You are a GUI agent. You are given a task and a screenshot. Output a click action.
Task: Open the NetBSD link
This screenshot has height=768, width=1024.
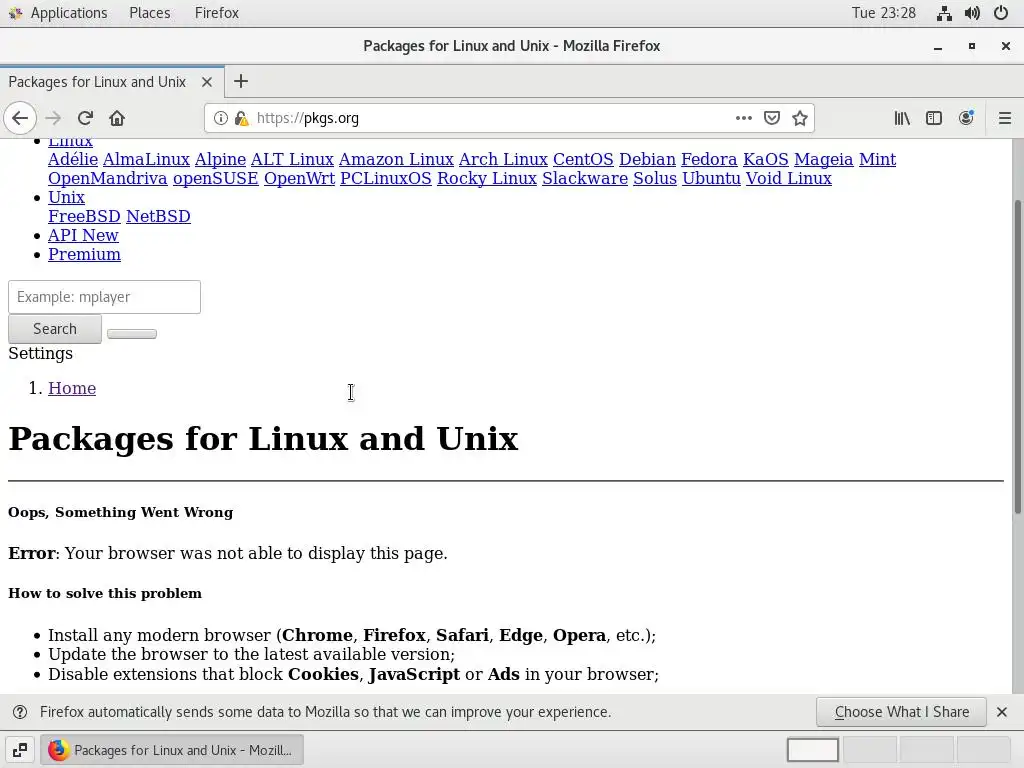[x=158, y=216]
